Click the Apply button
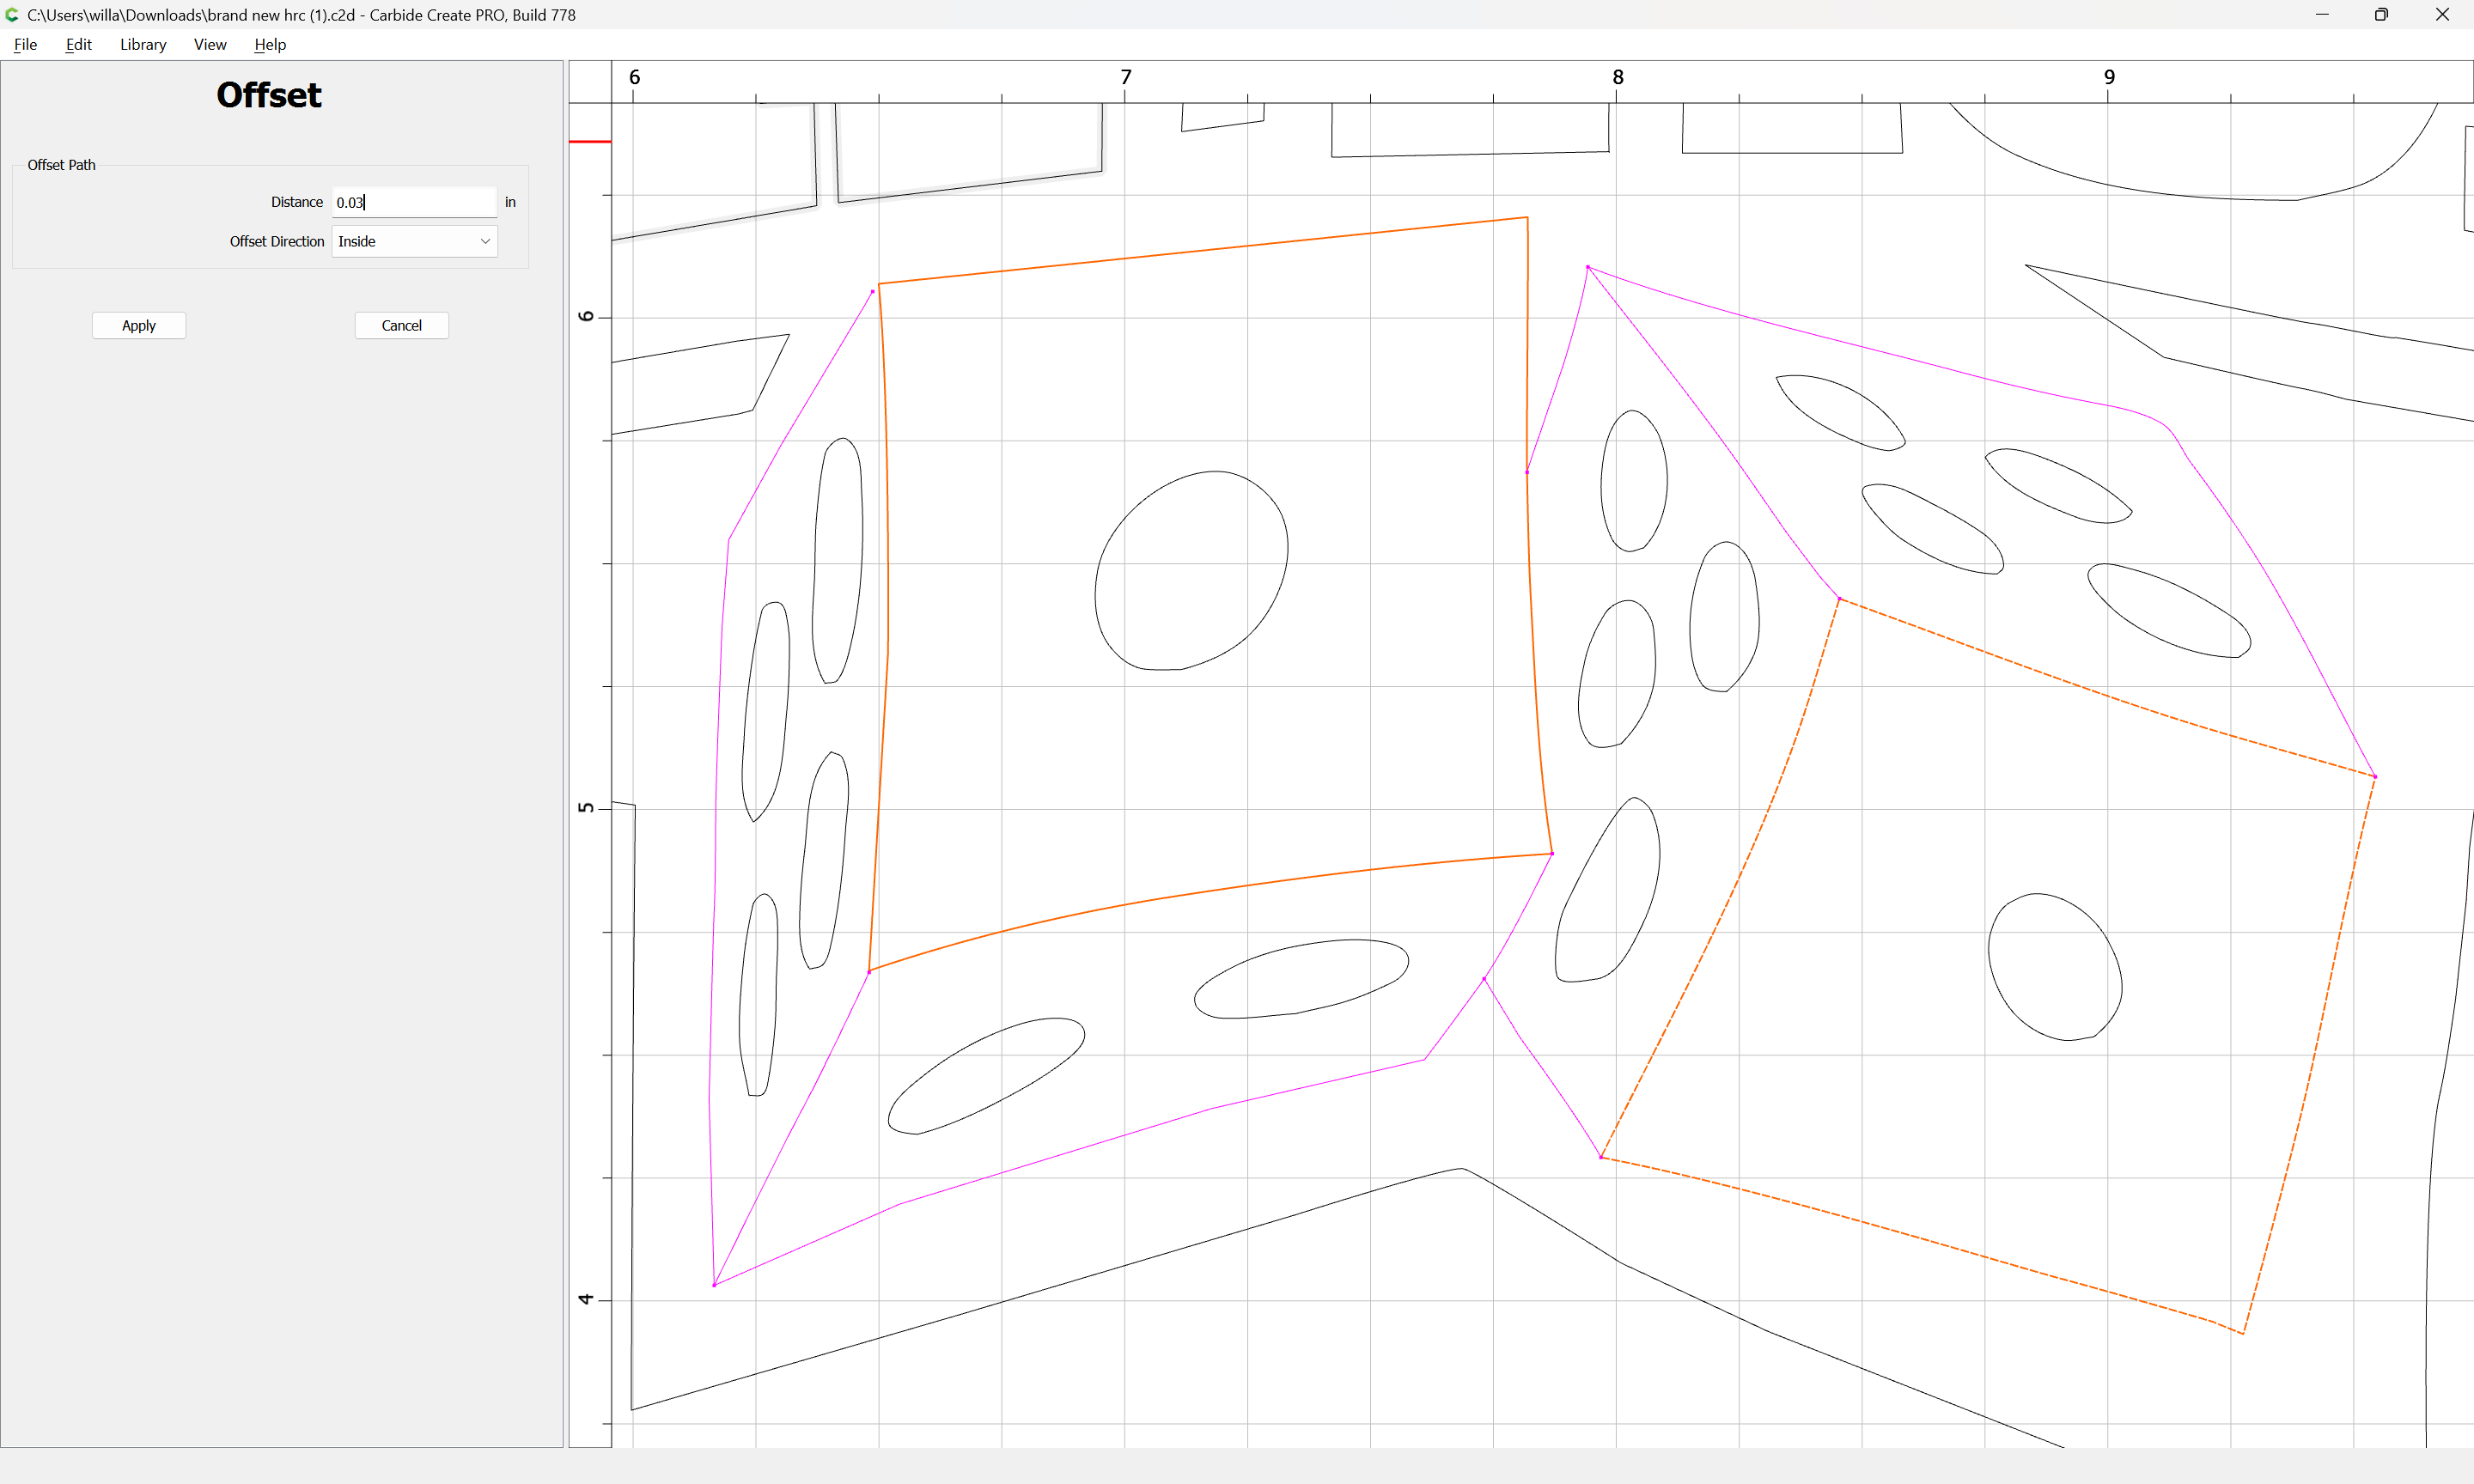The height and width of the screenshot is (1484, 2474). click(x=139, y=325)
